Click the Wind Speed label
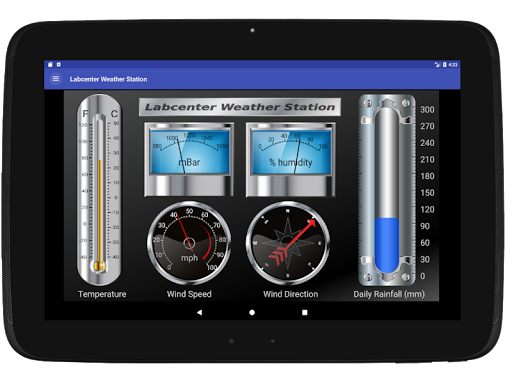 tap(189, 294)
